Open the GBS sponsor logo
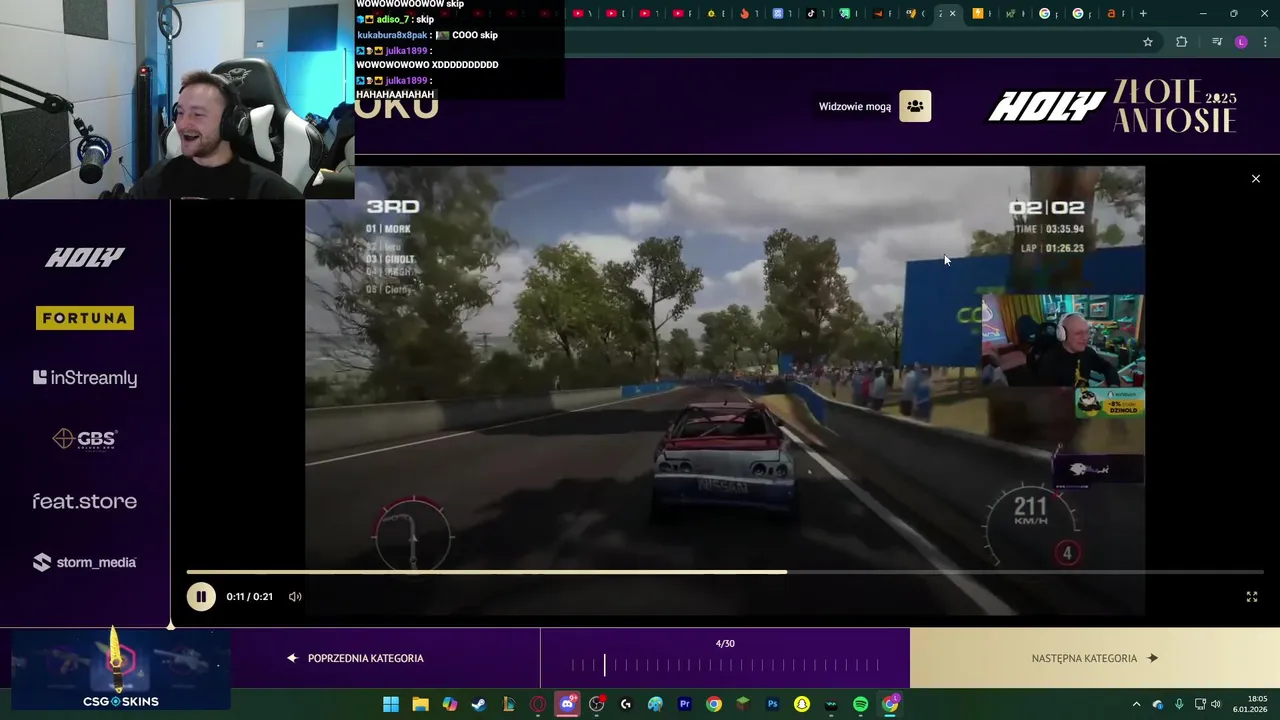Screen dimensions: 1280x720 (x=85, y=439)
